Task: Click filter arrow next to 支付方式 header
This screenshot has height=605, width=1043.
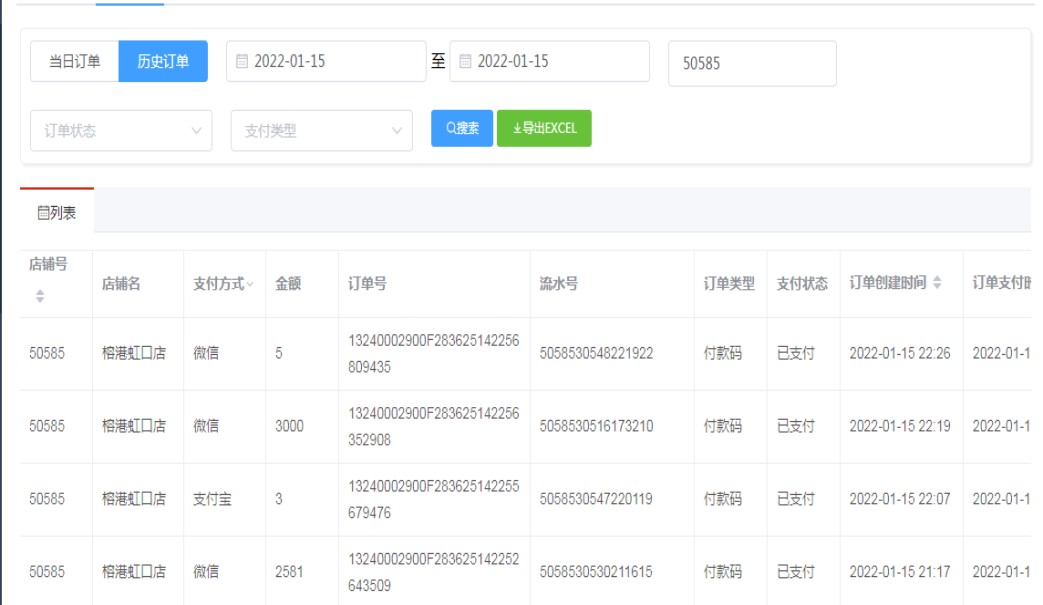Action: (x=250, y=285)
